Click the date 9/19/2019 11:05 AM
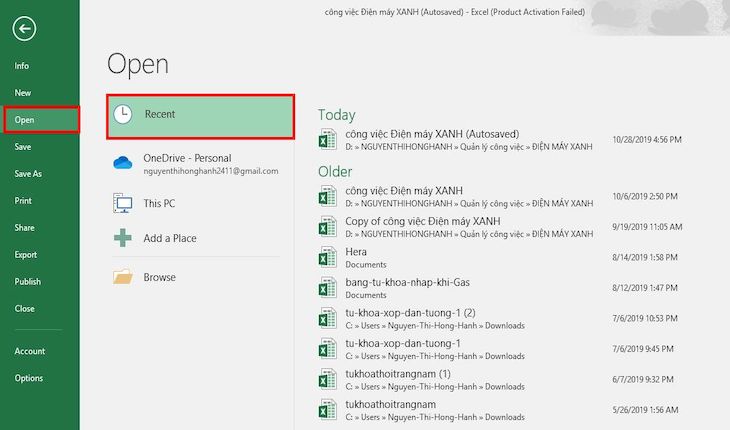 647,227
